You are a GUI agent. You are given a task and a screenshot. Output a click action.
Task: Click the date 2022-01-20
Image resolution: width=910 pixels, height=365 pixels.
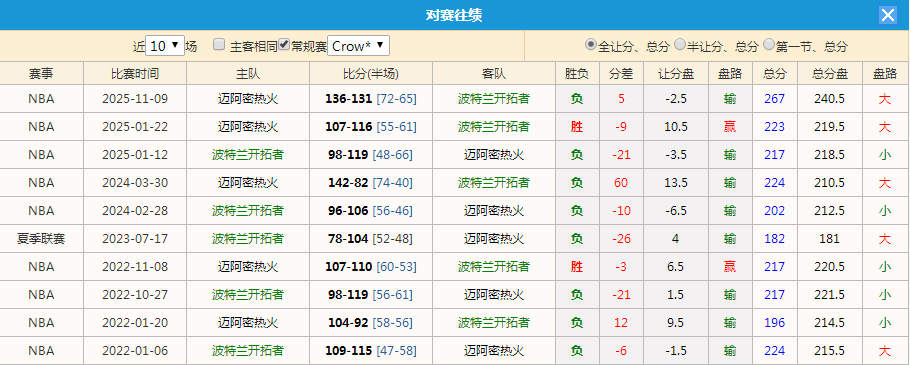coord(135,323)
